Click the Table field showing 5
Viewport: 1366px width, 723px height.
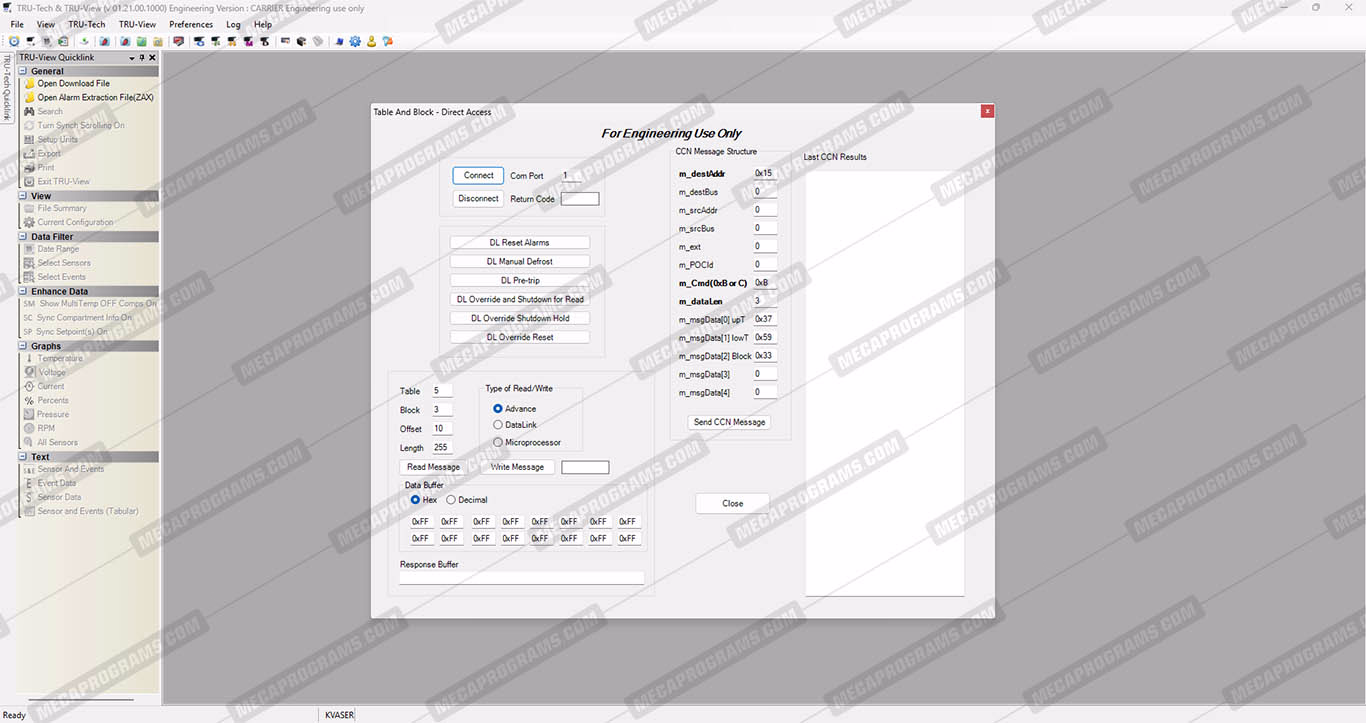[441, 391]
